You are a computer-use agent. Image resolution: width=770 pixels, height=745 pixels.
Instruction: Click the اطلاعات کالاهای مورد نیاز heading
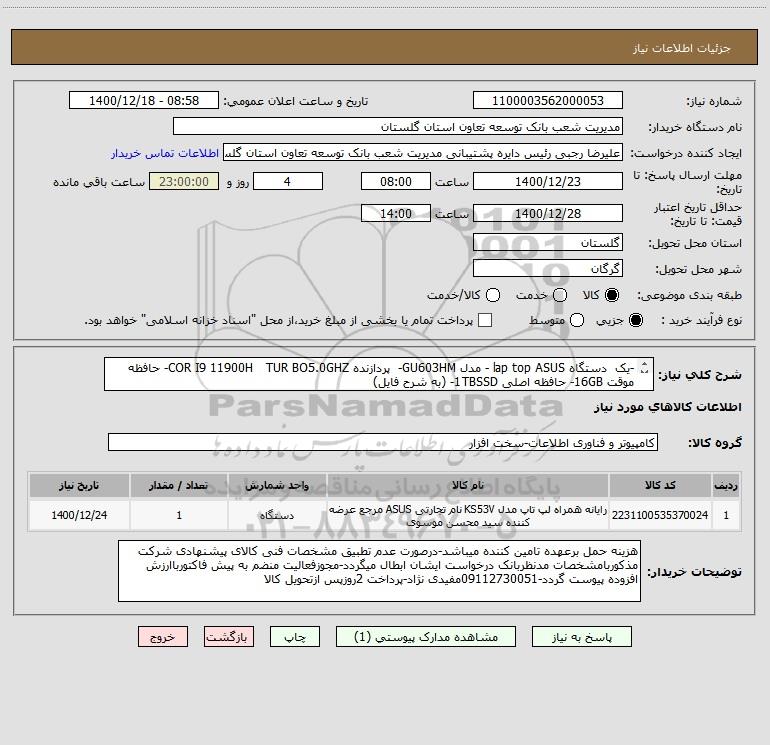[x=668, y=407]
